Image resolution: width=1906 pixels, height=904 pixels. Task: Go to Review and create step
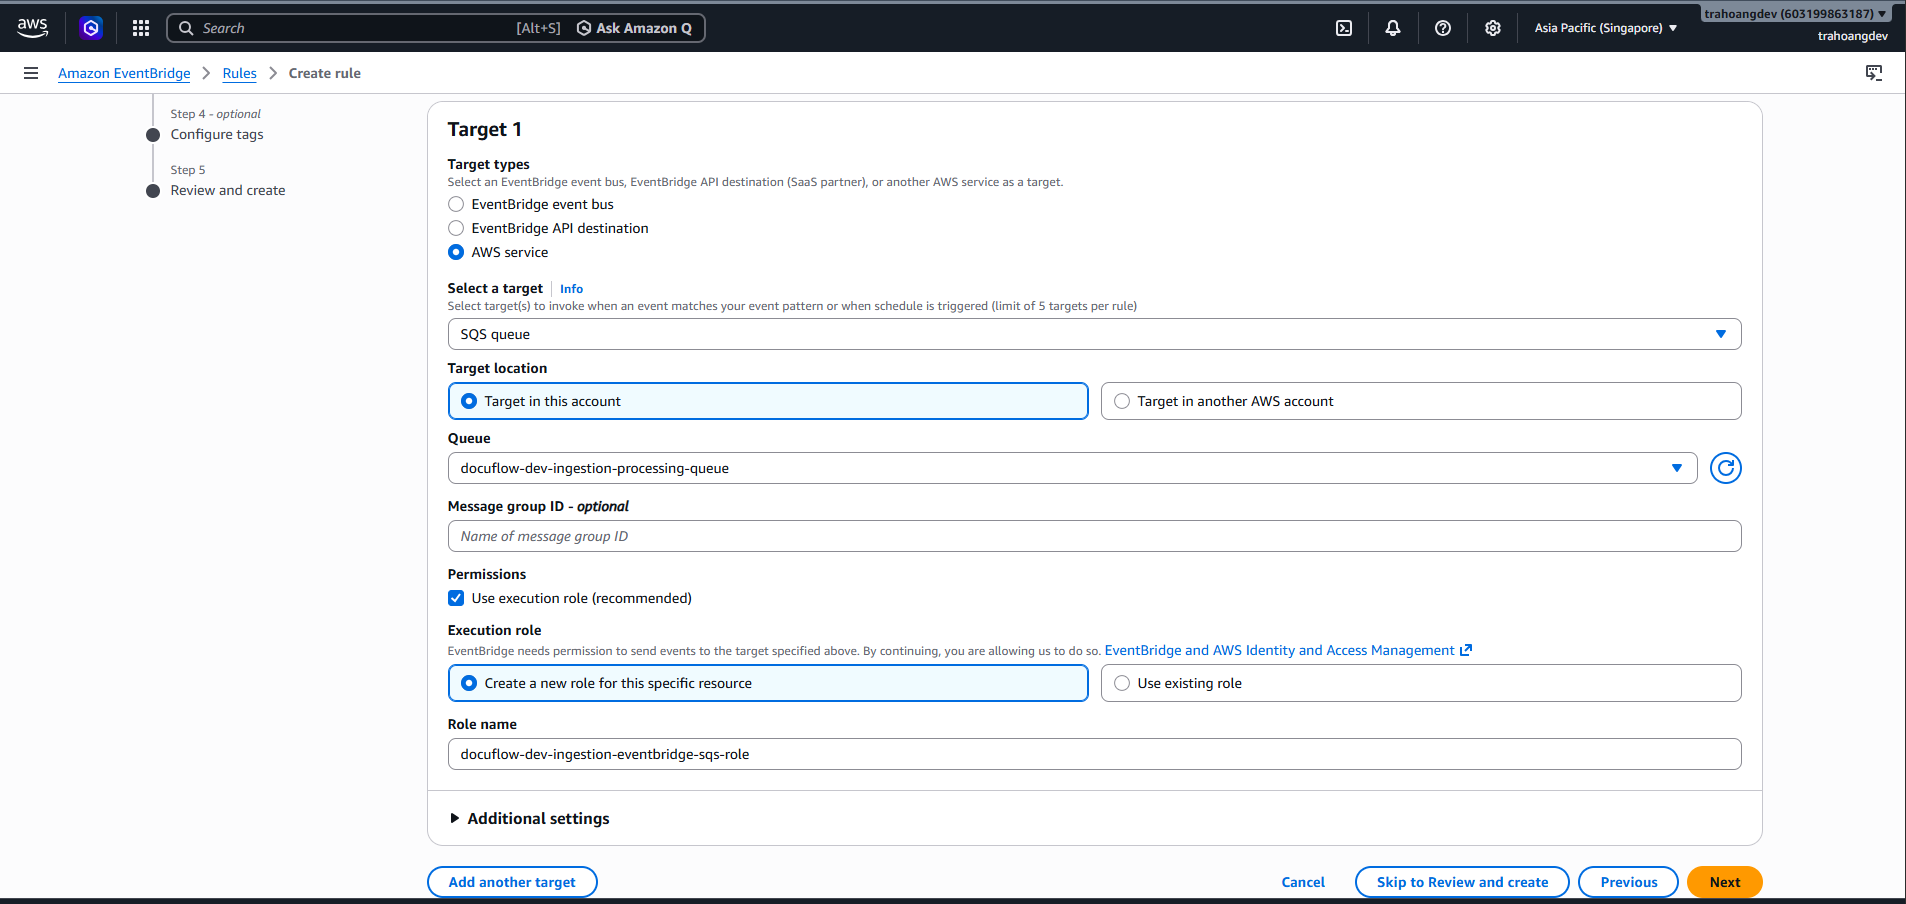228,190
